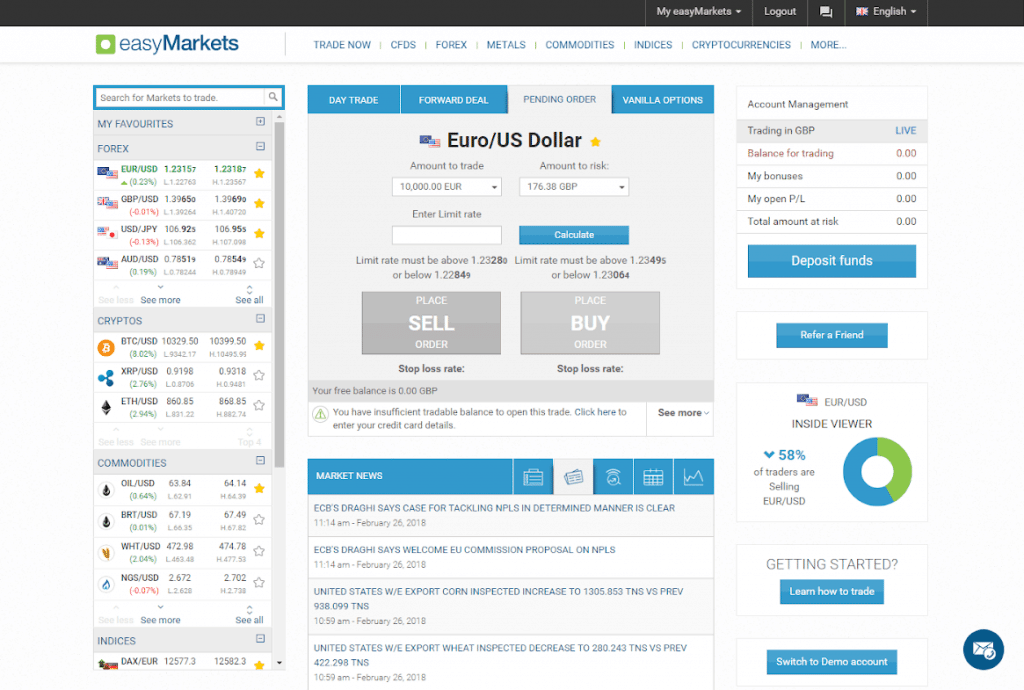Collapse the Indices section
This screenshot has height=690, width=1024.
click(261, 639)
